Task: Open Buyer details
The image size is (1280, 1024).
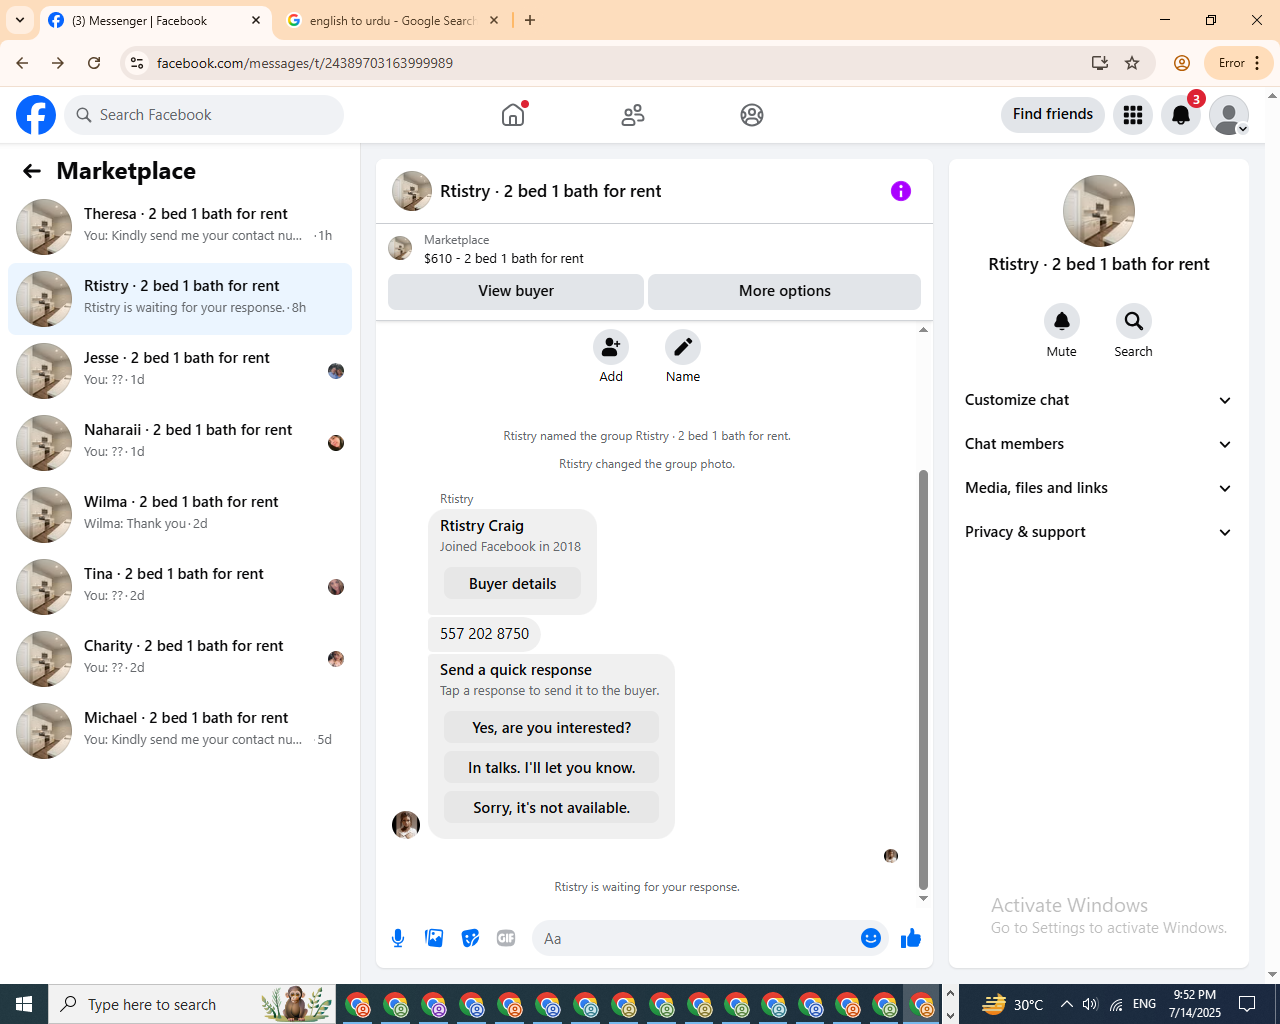Action: (x=513, y=584)
